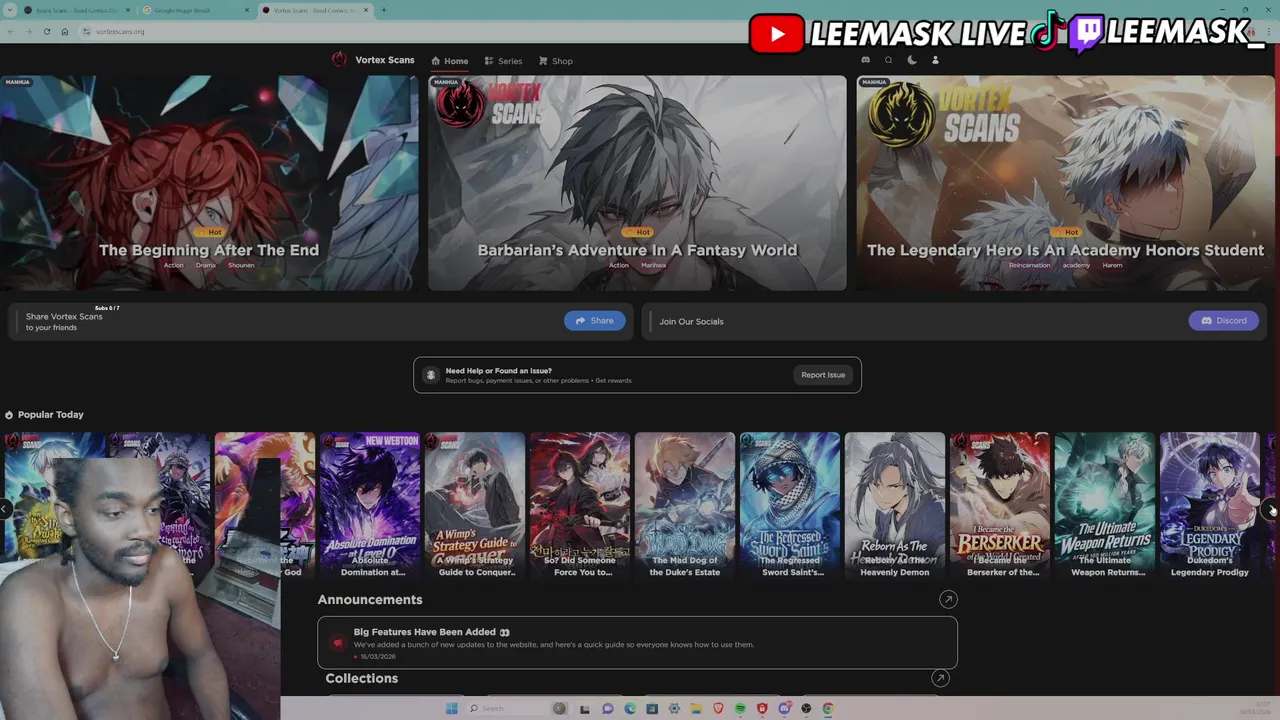Open So? Did Someone Force You to cover
The height and width of the screenshot is (720, 1280).
pos(580,505)
